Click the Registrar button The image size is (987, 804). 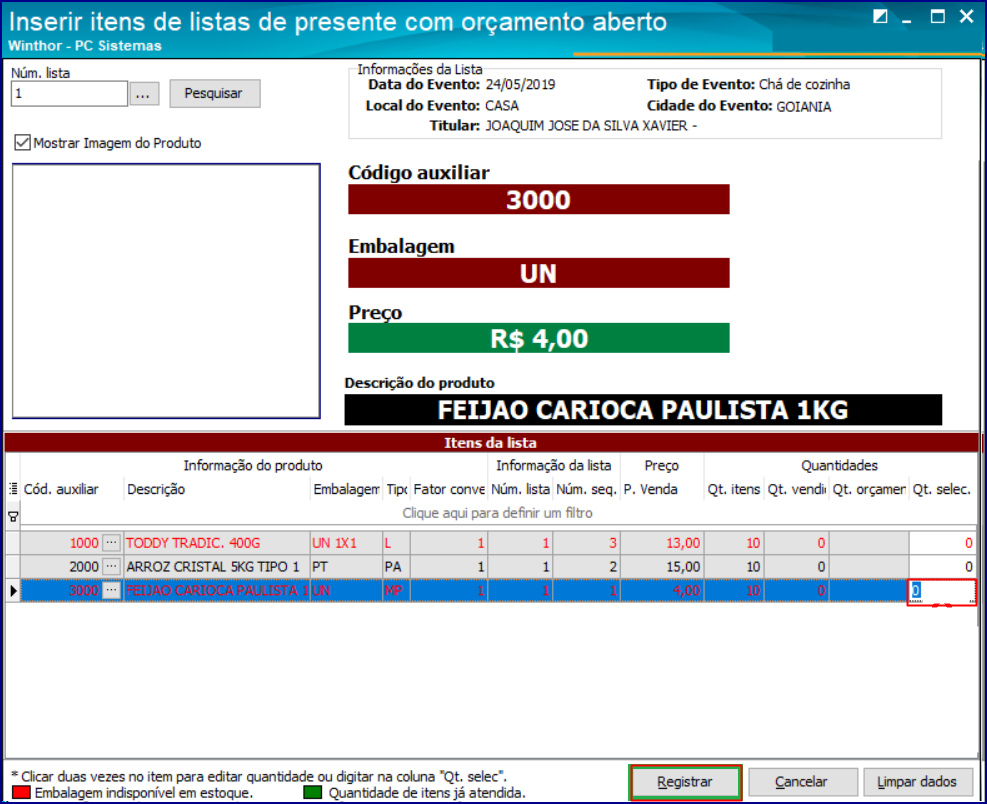click(685, 782)
